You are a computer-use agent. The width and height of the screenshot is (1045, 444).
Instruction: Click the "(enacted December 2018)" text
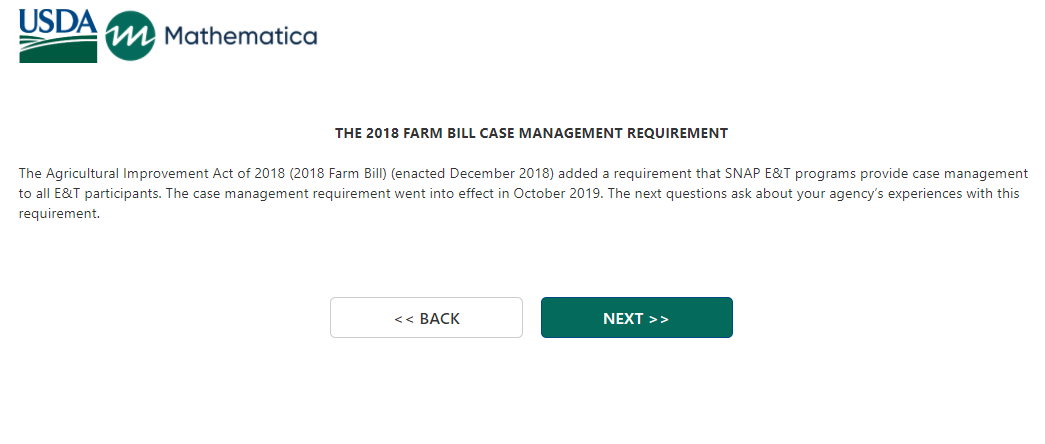(x=470, y=173)
